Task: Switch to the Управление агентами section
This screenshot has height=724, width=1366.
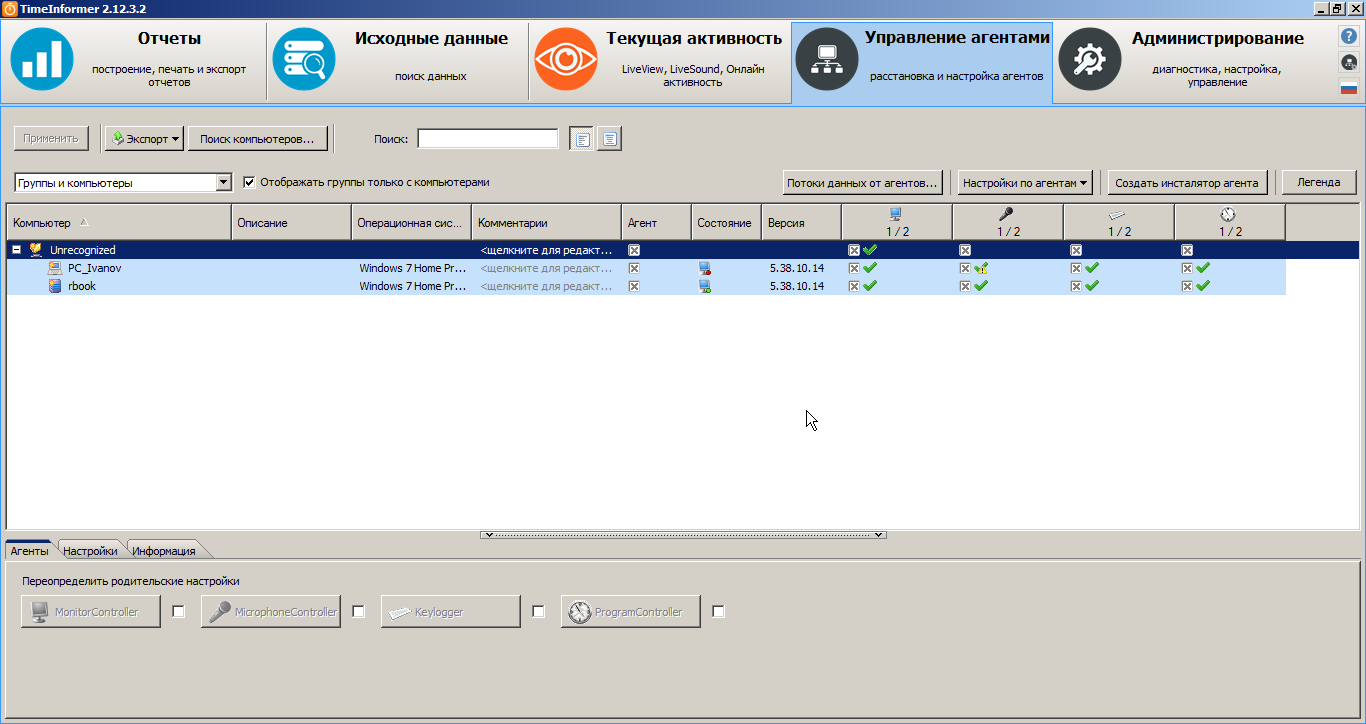Action: click(x=922, y=62)
